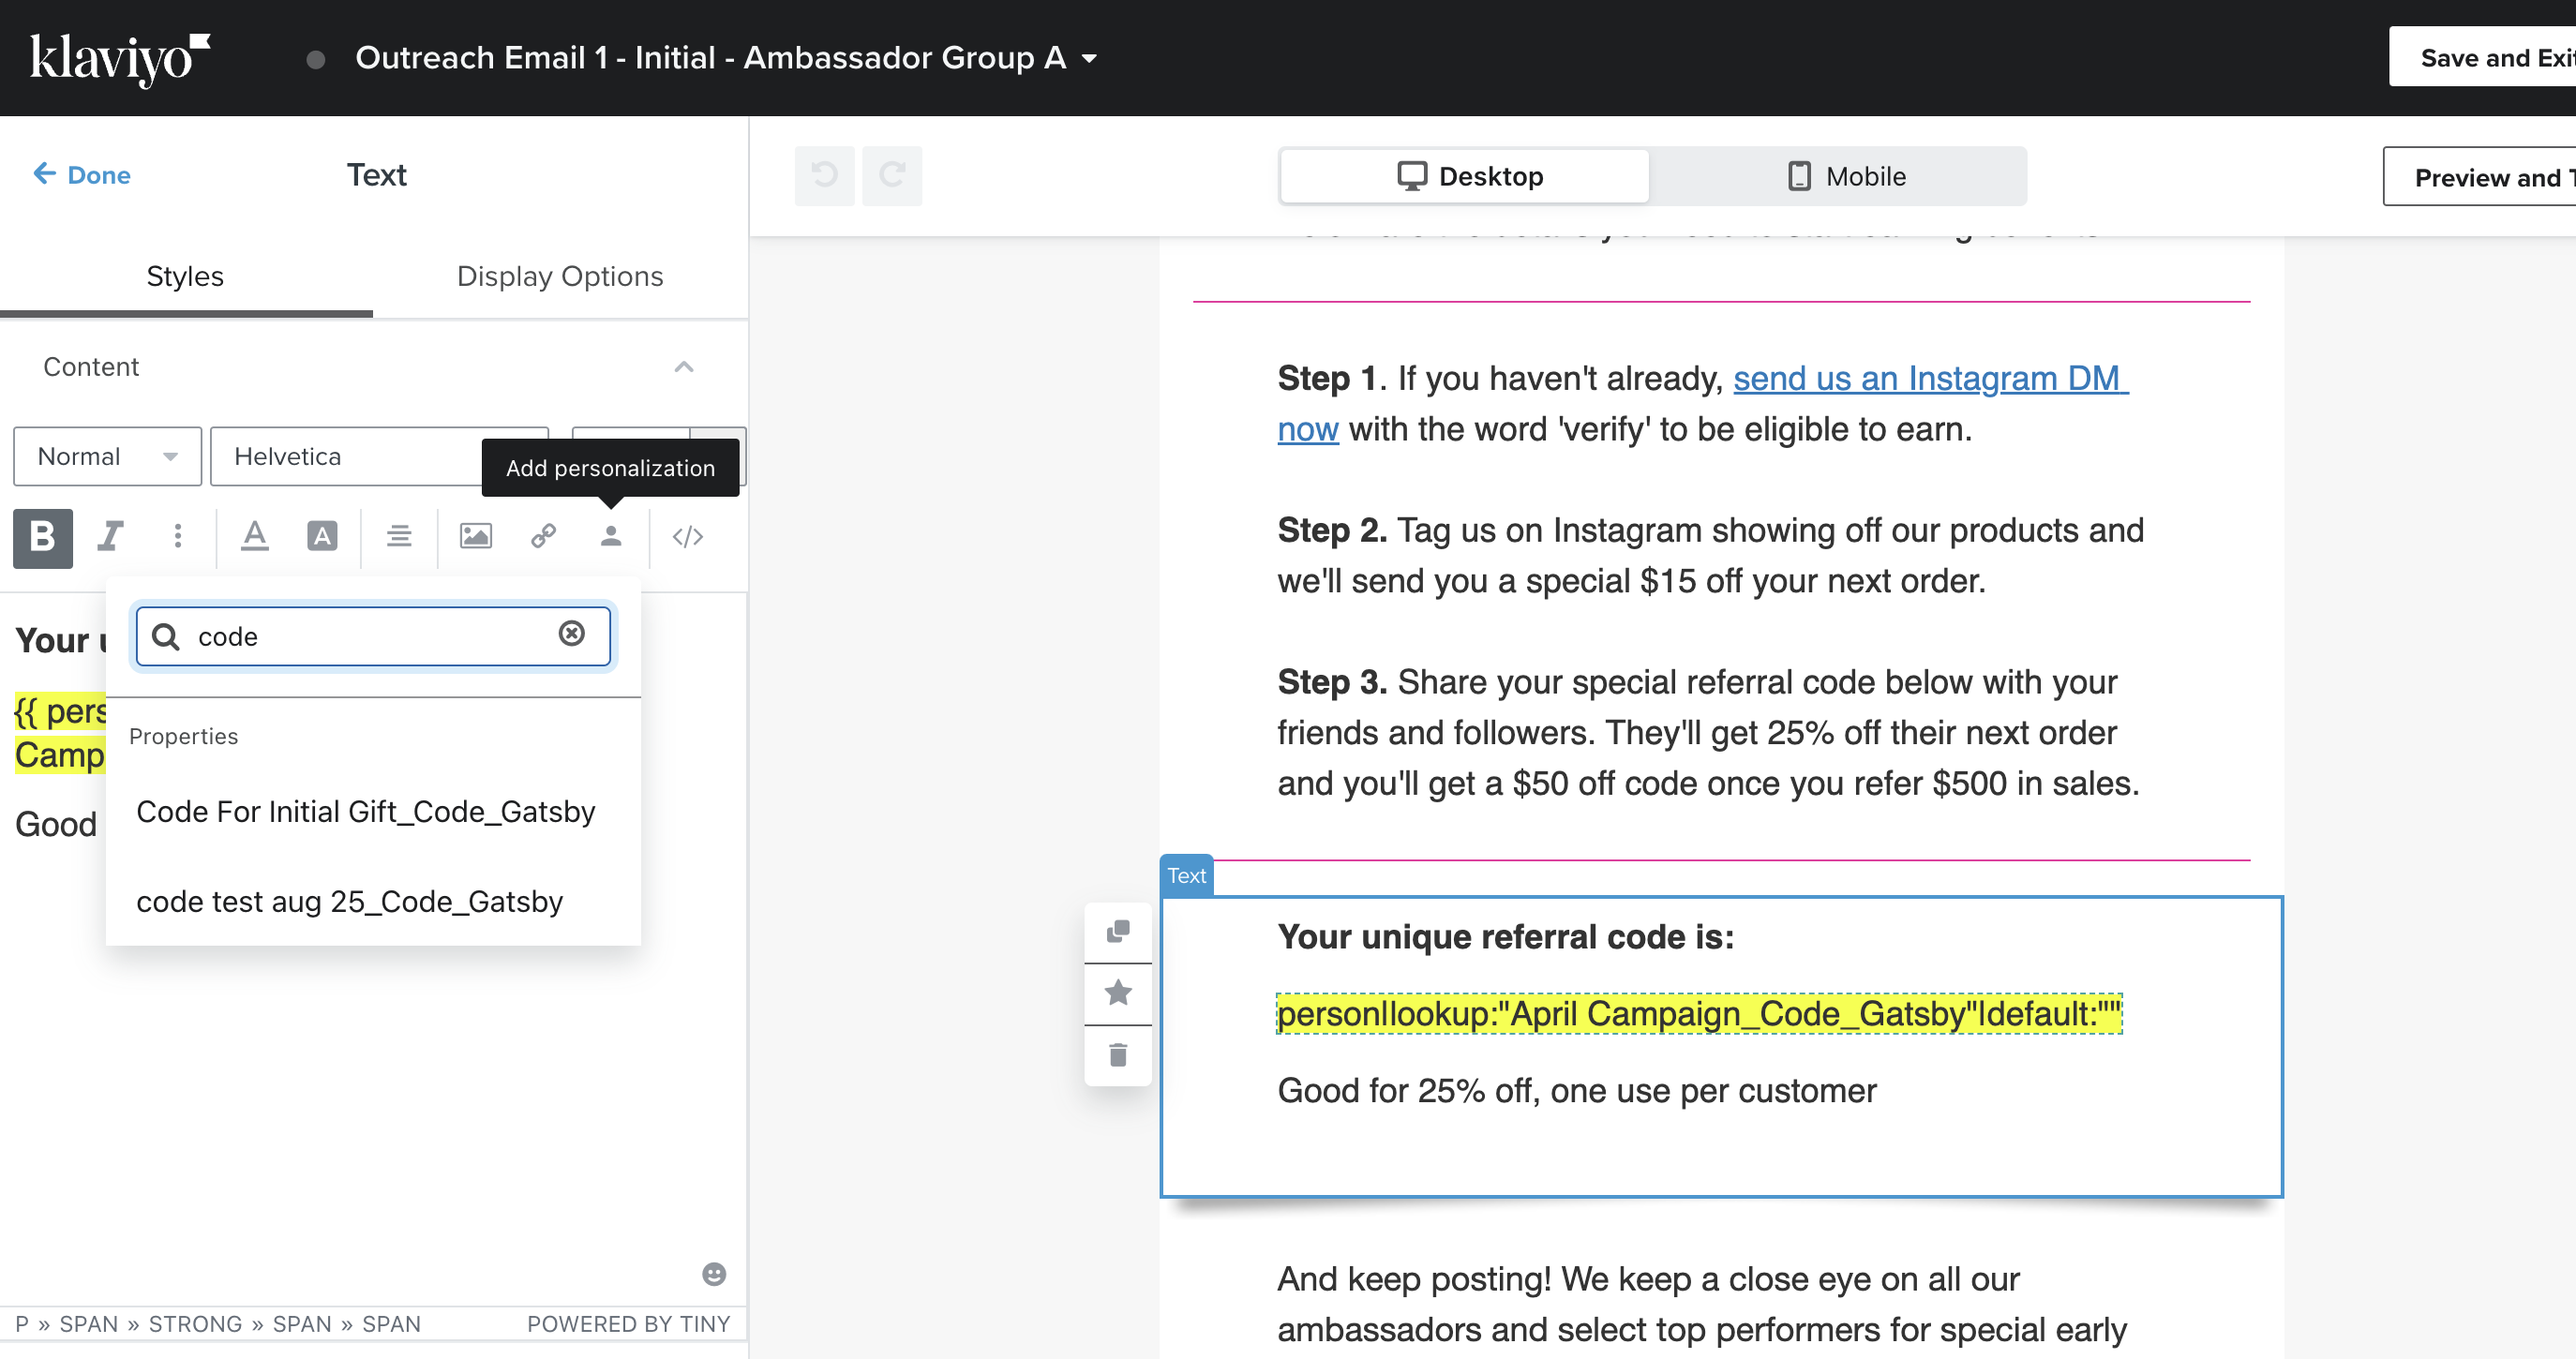Open the emoji picker icon
2576x1359 pixels.
(x=714, y=1274)
